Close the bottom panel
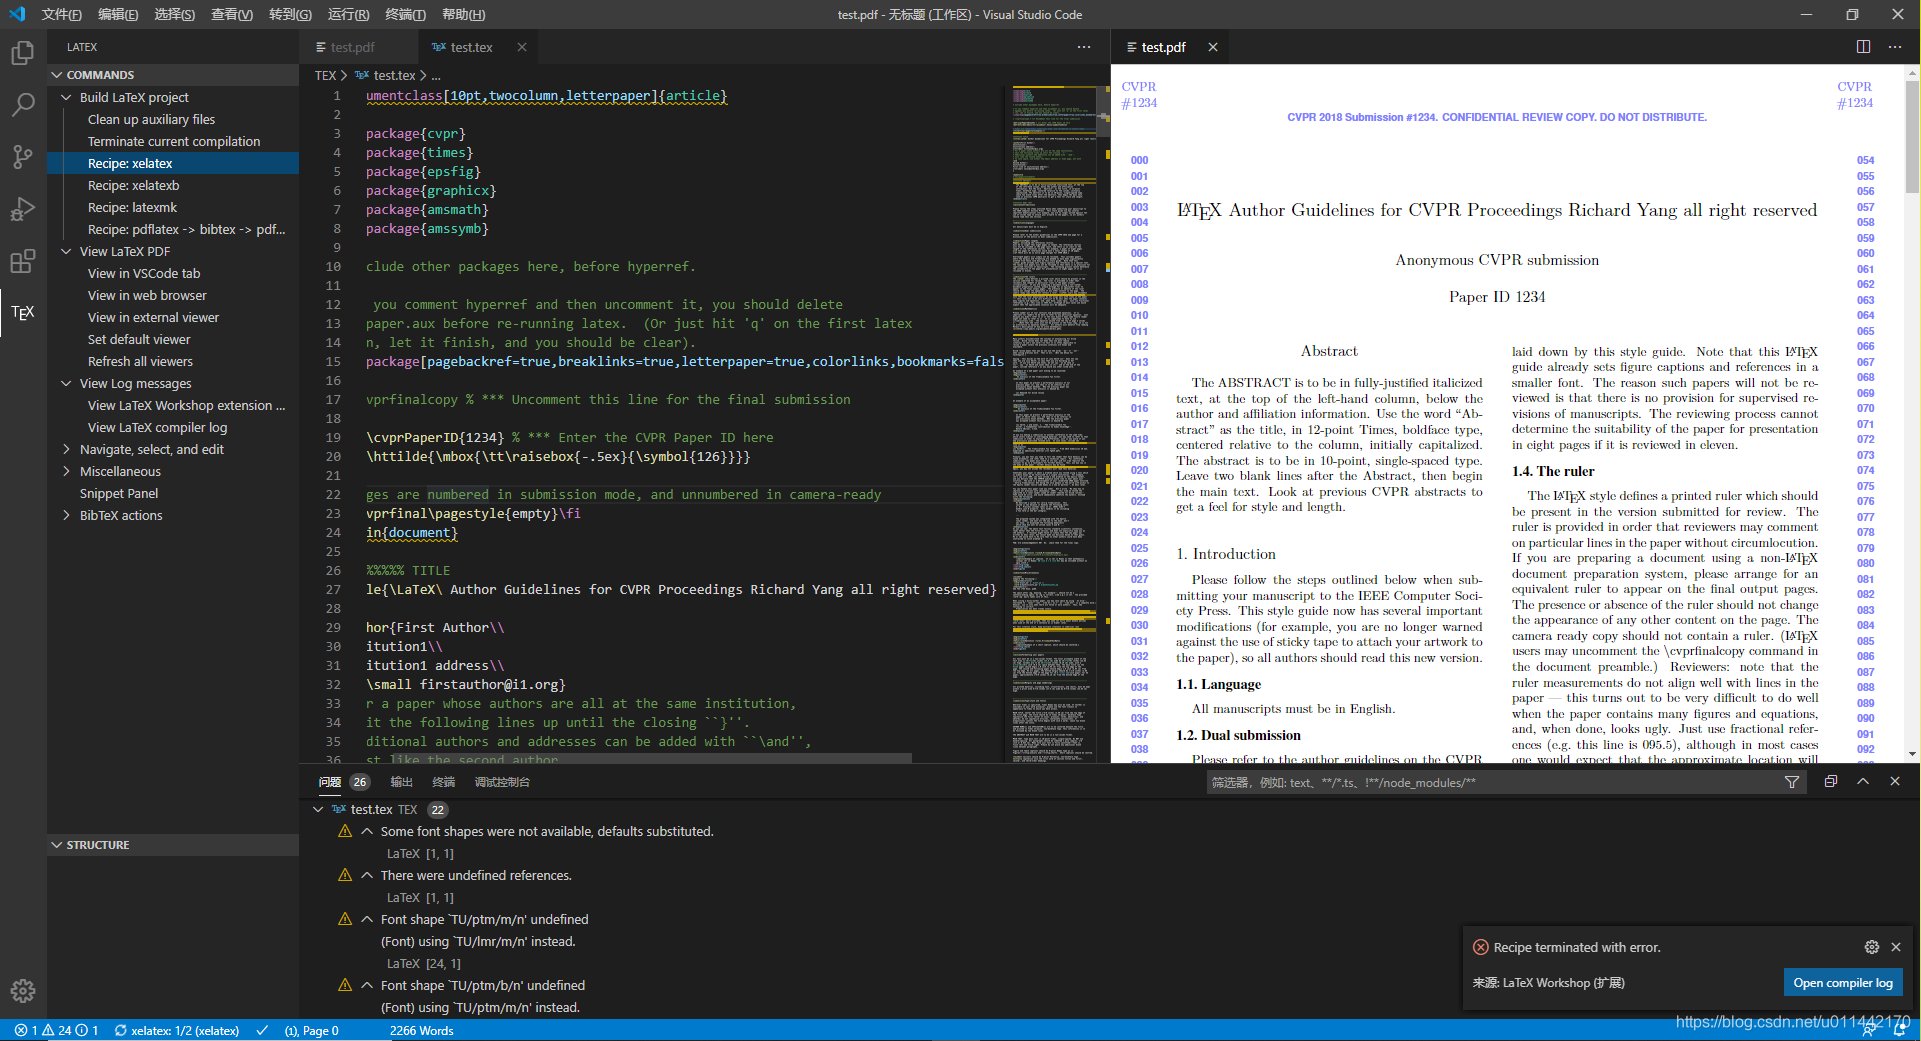This screenshot has height=1041, width=1921. (x=1895, y=782)
